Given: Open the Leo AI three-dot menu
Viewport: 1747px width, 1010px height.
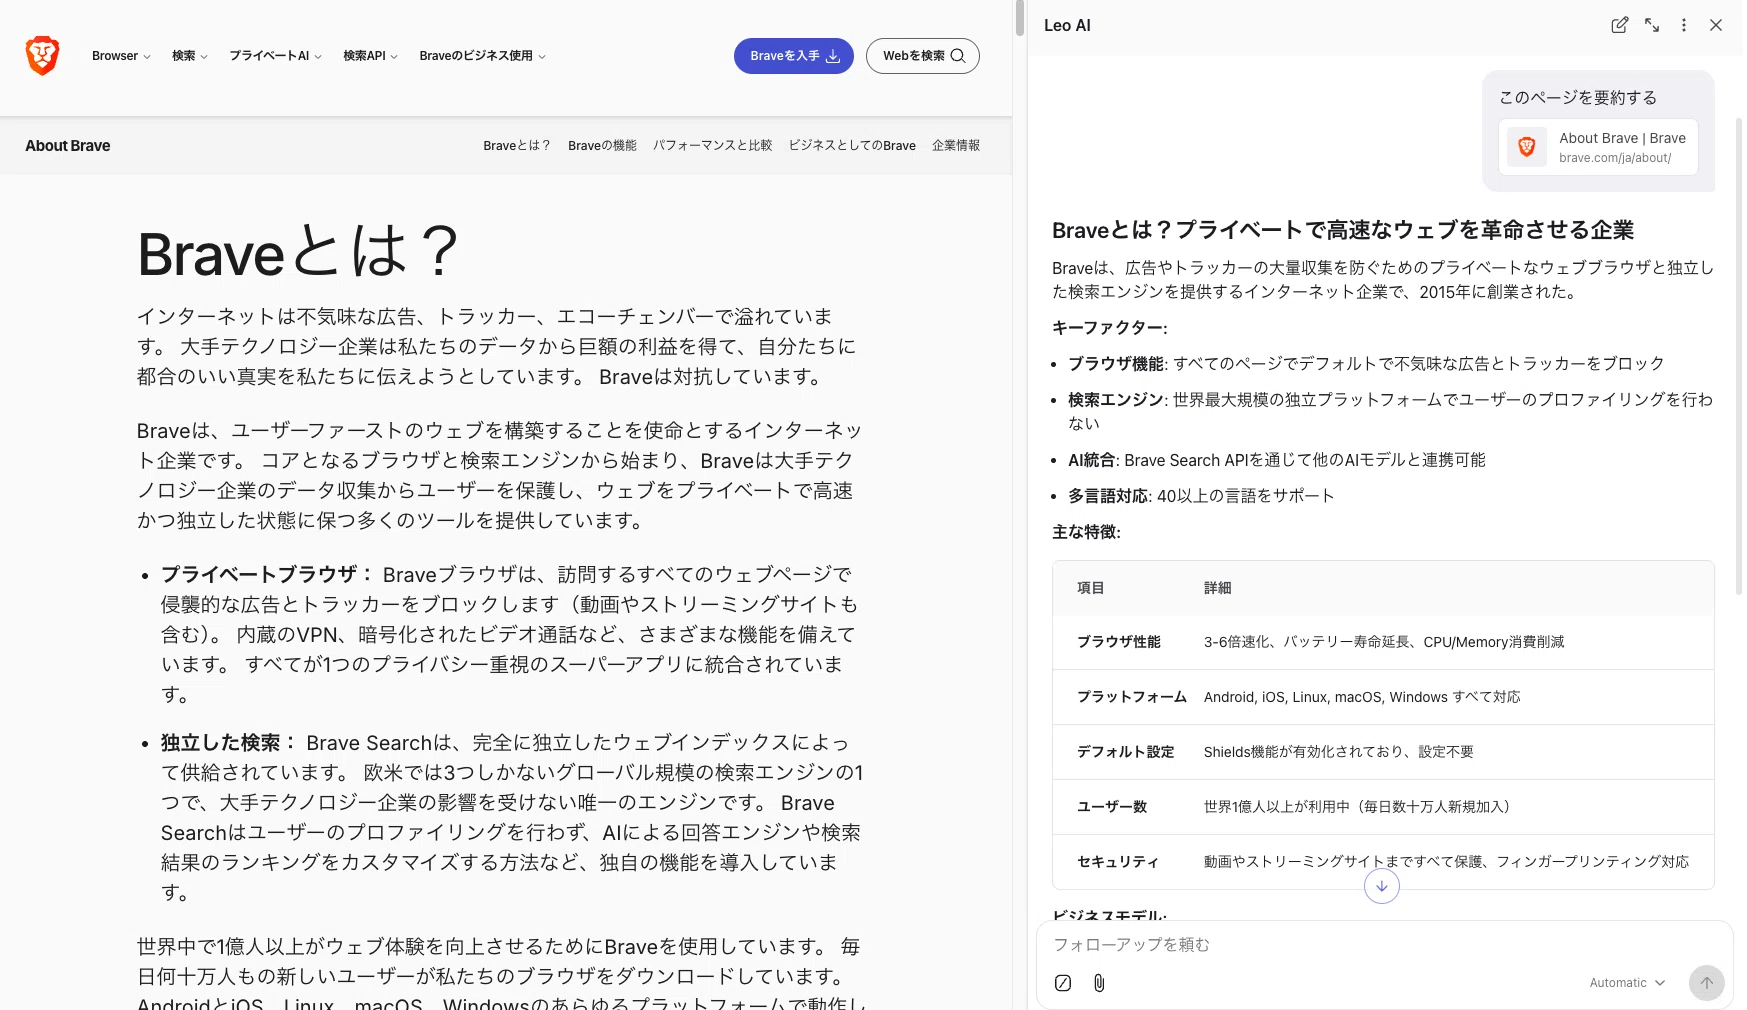Looking at the screenshot, I should [x=1684, y=25].
